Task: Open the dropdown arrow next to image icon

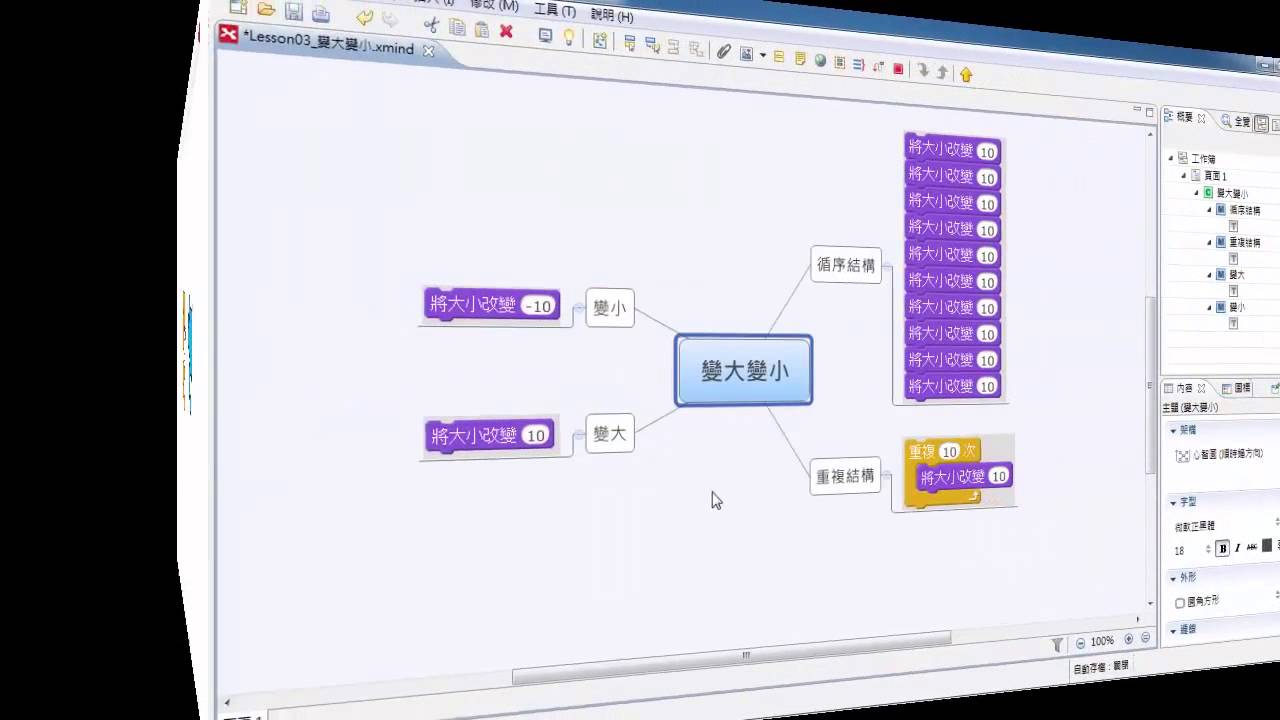Action: [x=763, y=56]
